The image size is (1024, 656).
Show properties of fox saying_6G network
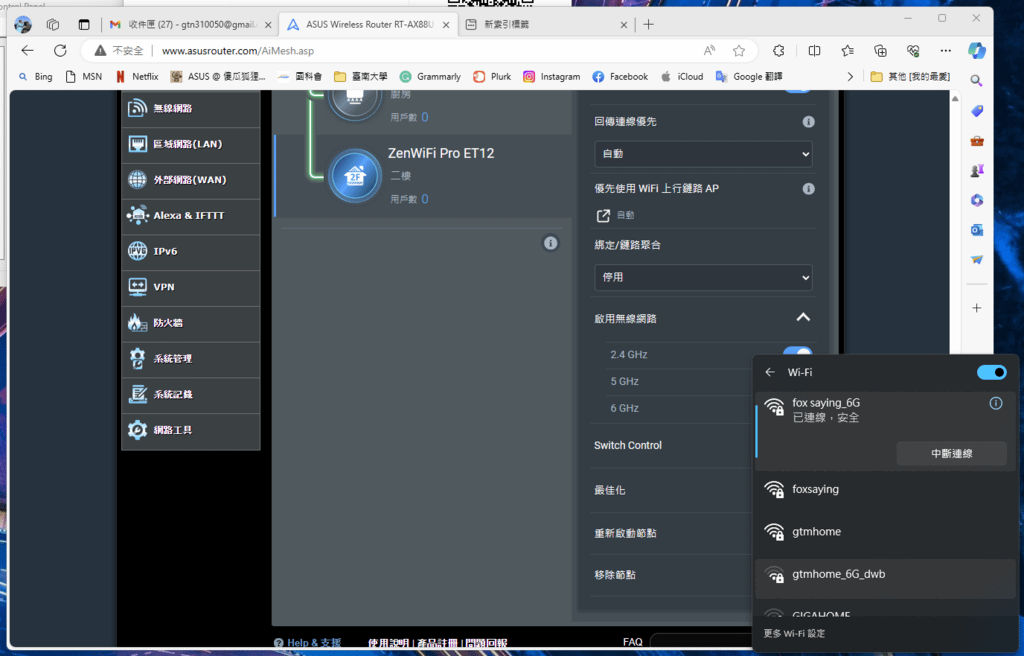point(996,403)
